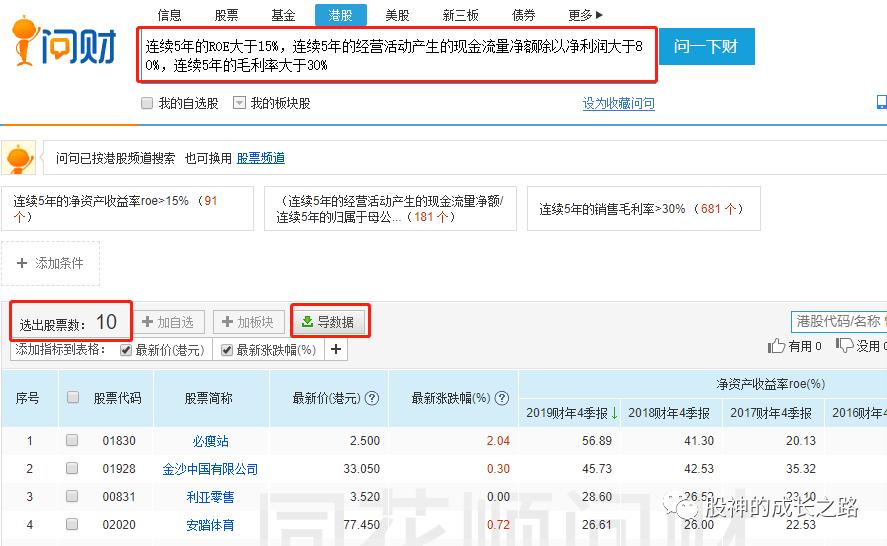Click the mascot avatar icon

(x=19, y=158)
